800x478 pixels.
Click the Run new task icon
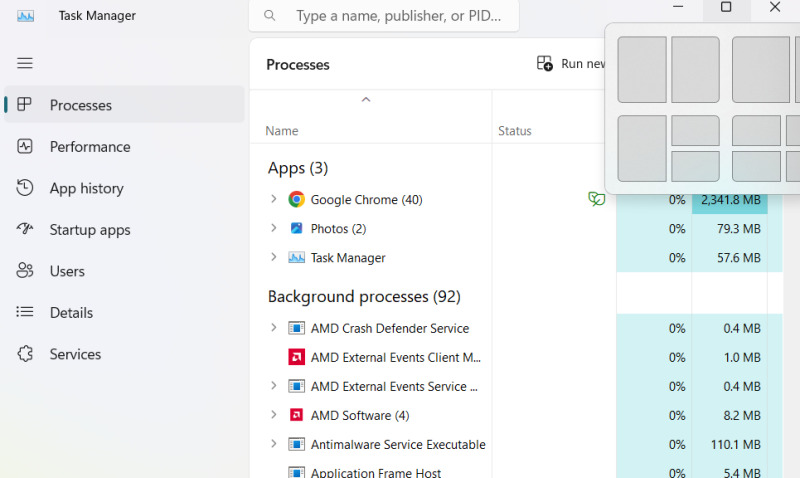click(544, 63)
